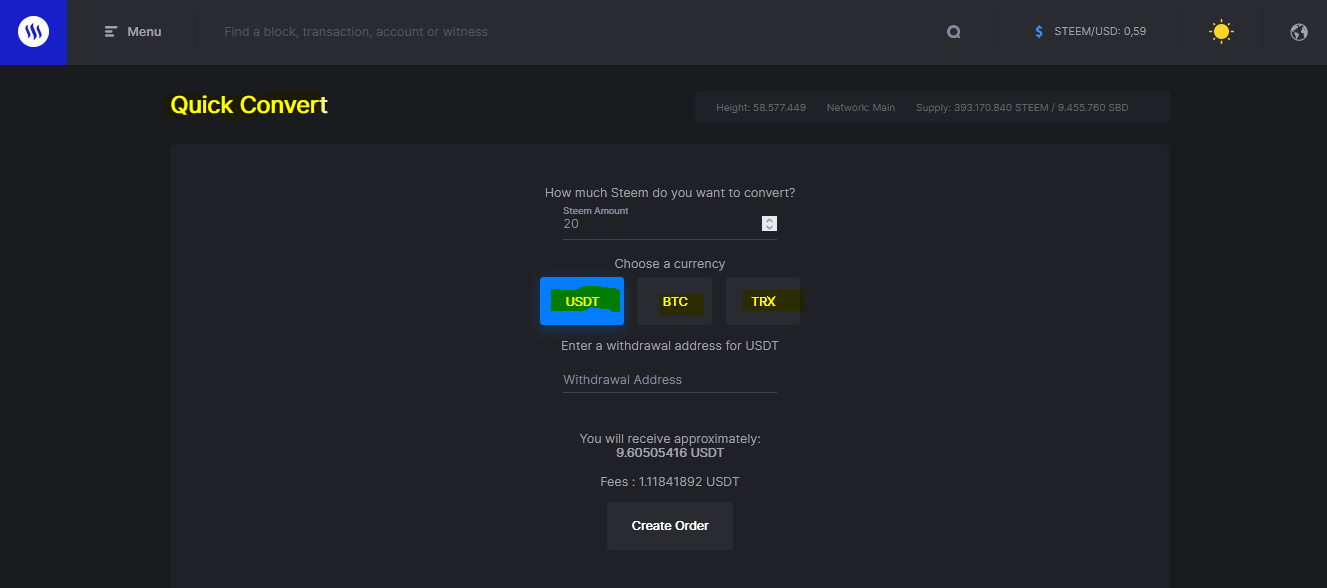This screenshot has height=588, width=1327.
Task: Select TRX as currency
Action: tap(763, 301)
